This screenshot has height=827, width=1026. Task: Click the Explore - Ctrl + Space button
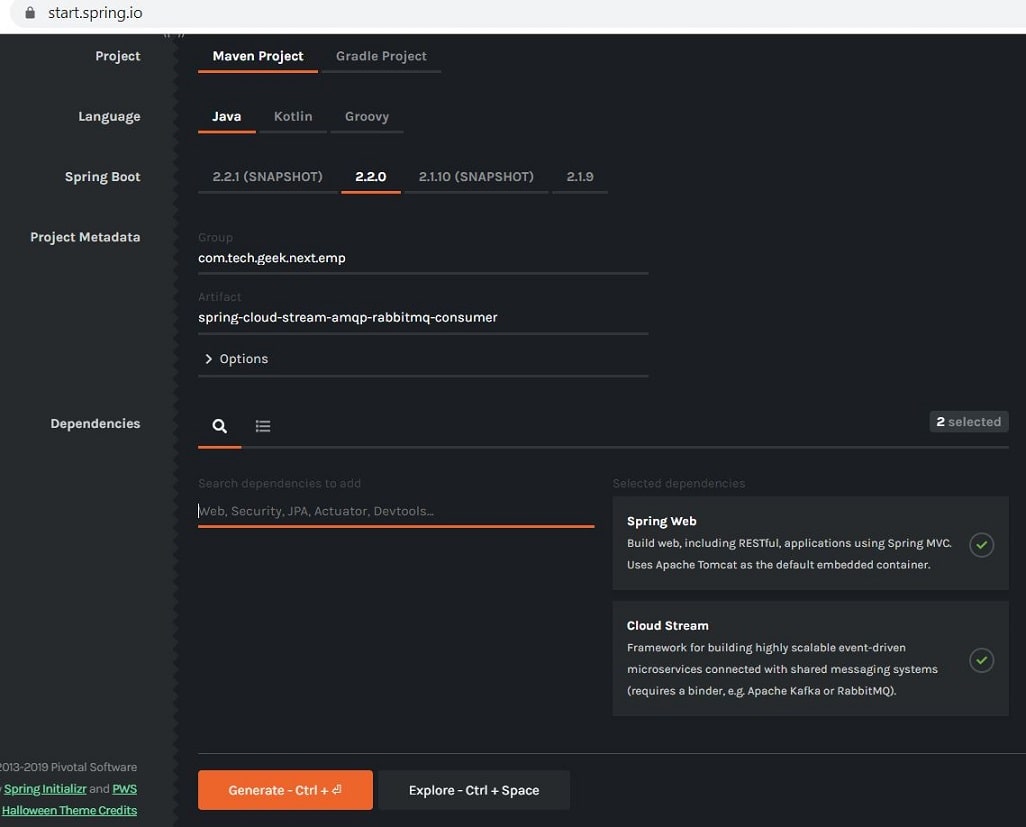[x=474, y=790]
